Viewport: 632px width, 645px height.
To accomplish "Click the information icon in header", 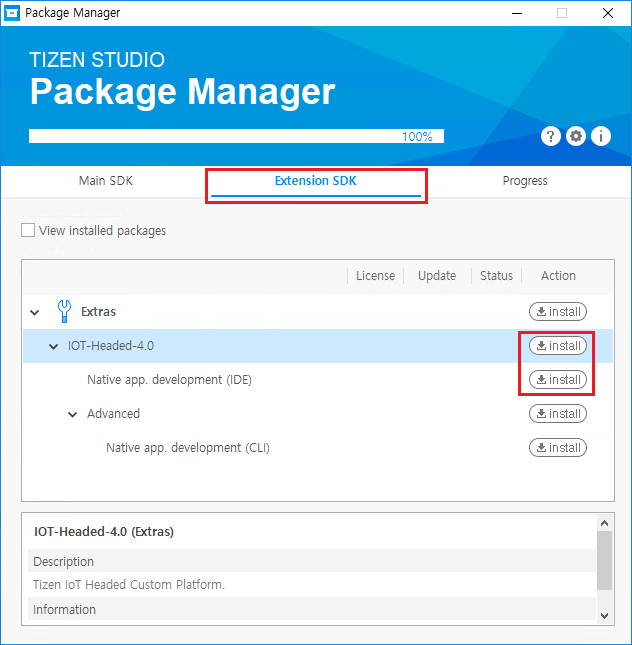I will point(601,137).
